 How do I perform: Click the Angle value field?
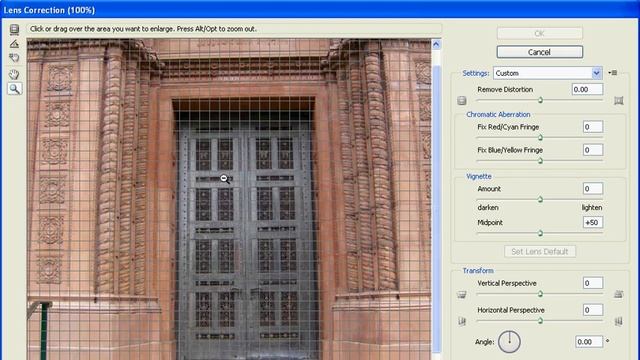[x=589, y=342]
